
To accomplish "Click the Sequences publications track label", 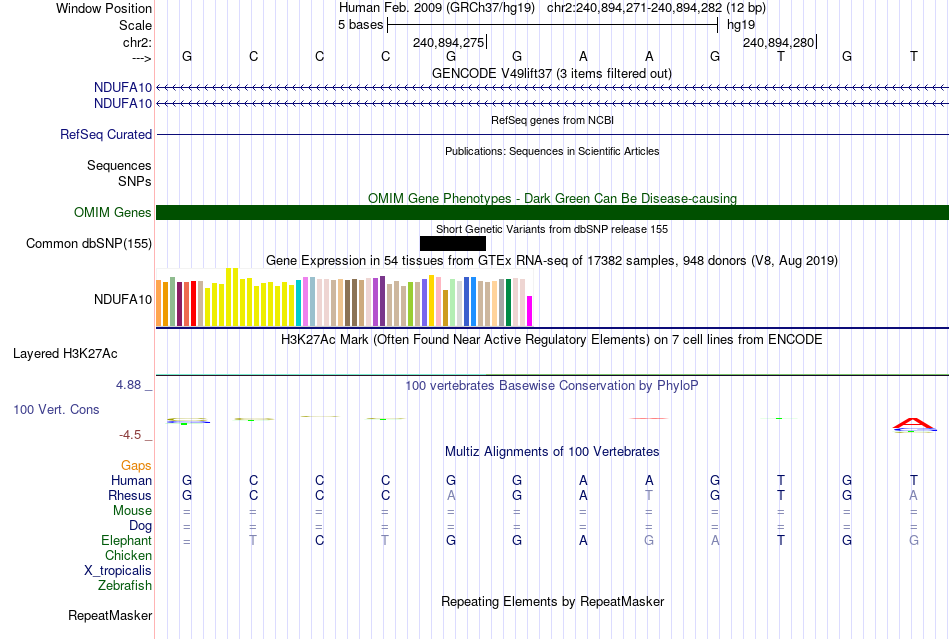I will (119, 165).
